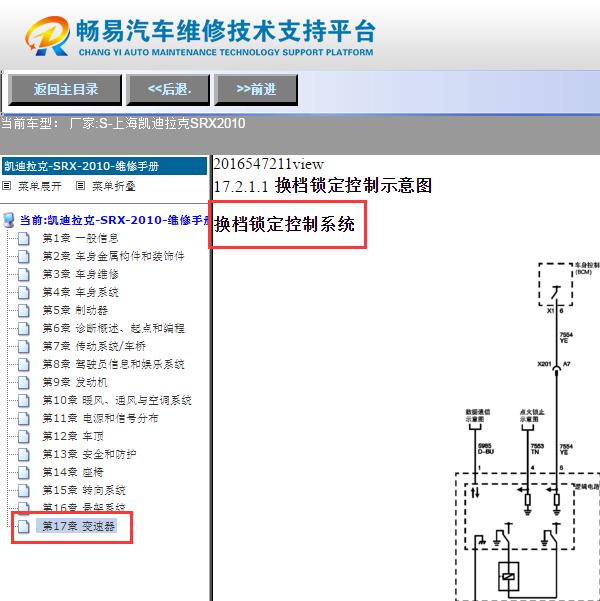Click document icon for 第8章 驾驶员信息
Viewport: 600px width, 601px height.
point(24,365)
